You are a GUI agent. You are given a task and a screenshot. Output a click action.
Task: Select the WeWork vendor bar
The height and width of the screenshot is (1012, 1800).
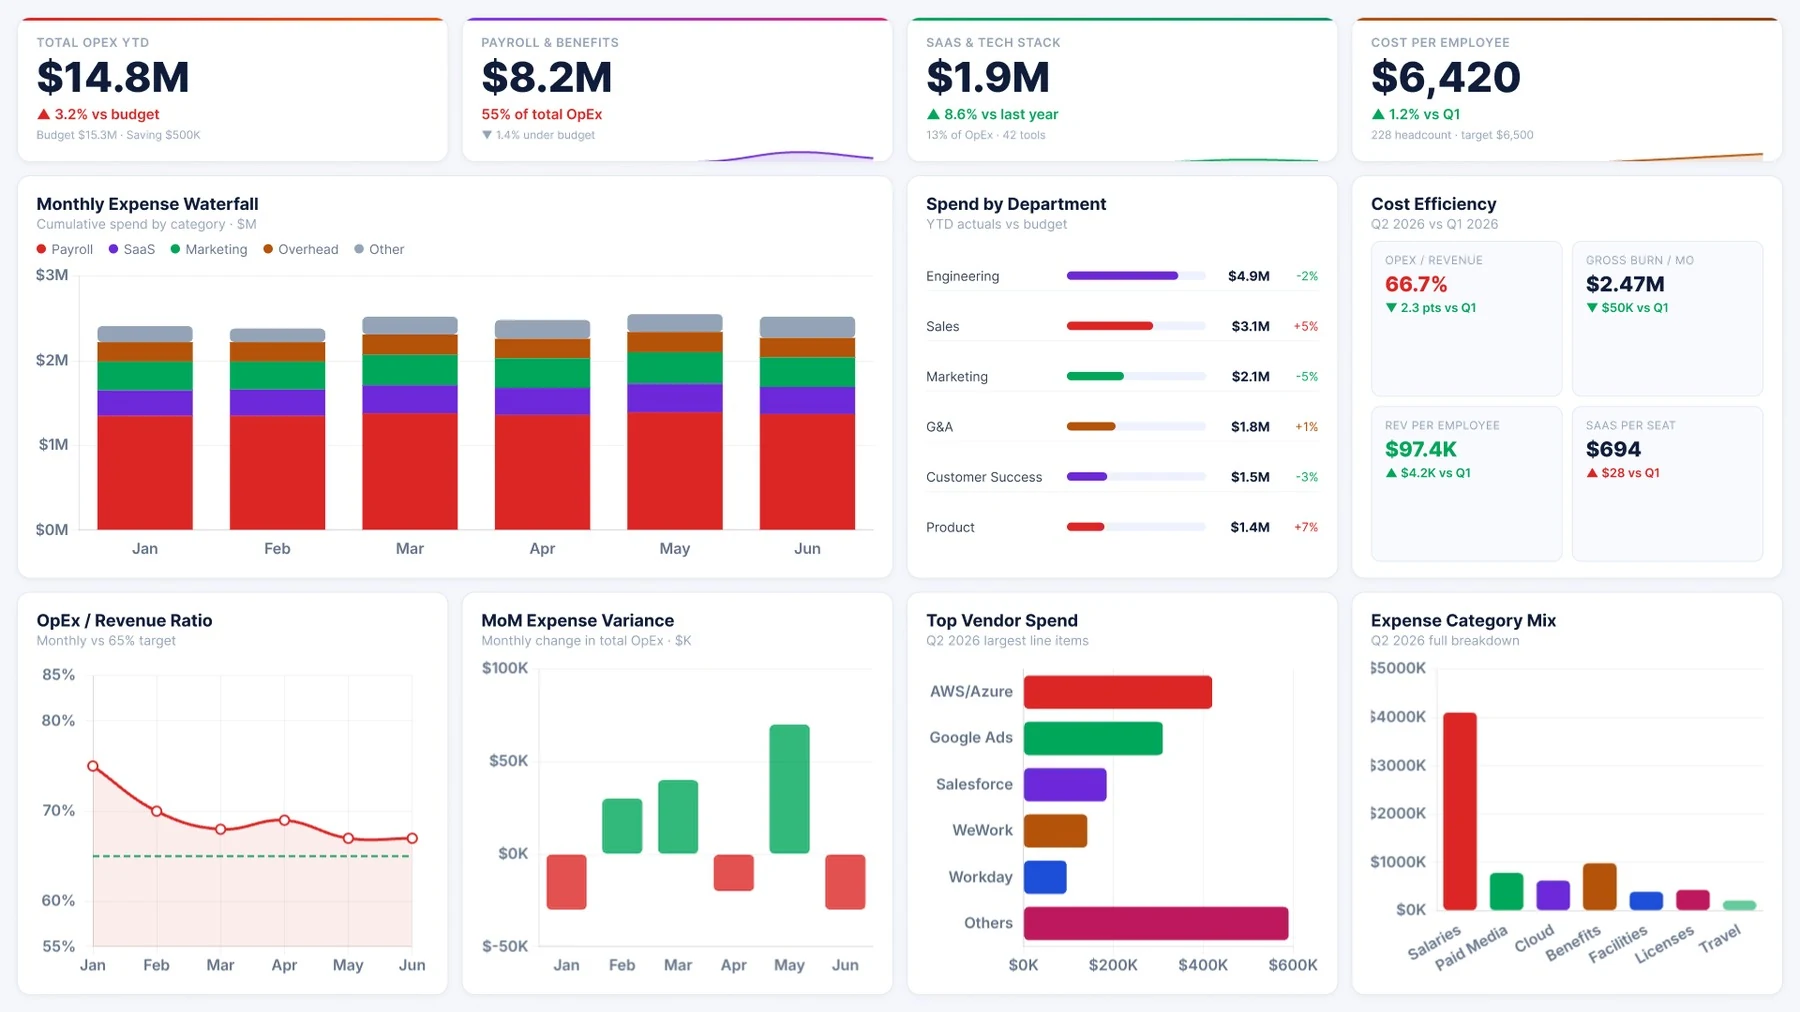1055,831
